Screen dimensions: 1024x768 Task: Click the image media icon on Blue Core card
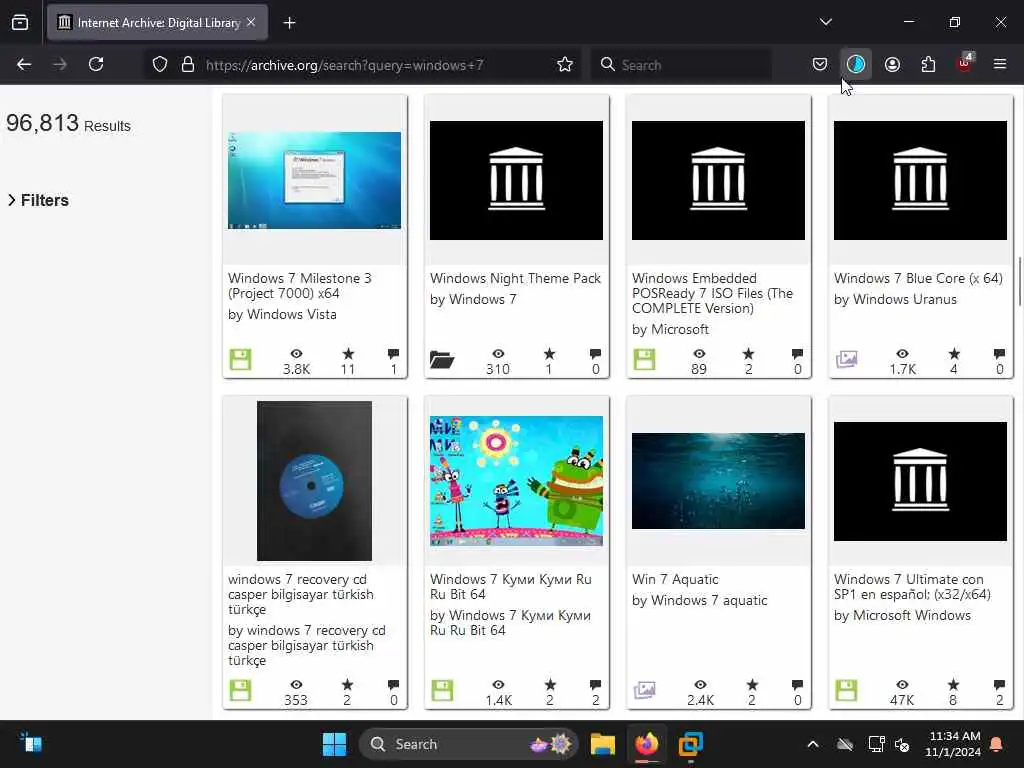pyautogui.click(x=846, y=359)
